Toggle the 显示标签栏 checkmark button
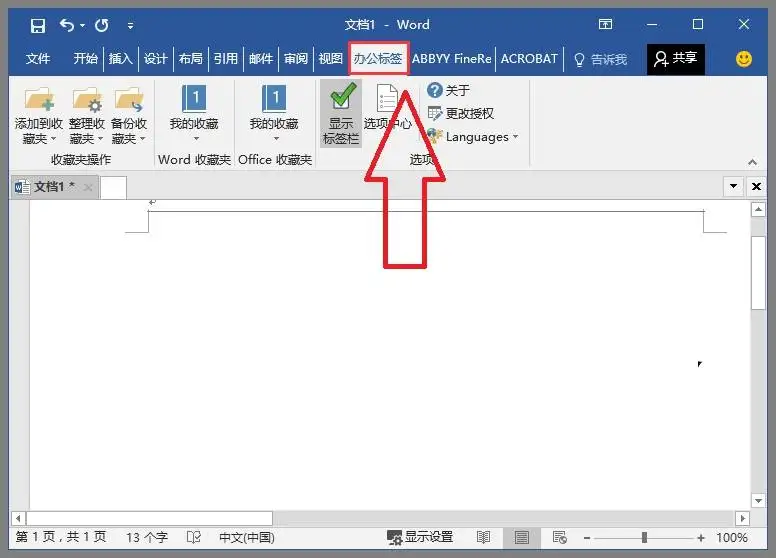 point(341,114)
